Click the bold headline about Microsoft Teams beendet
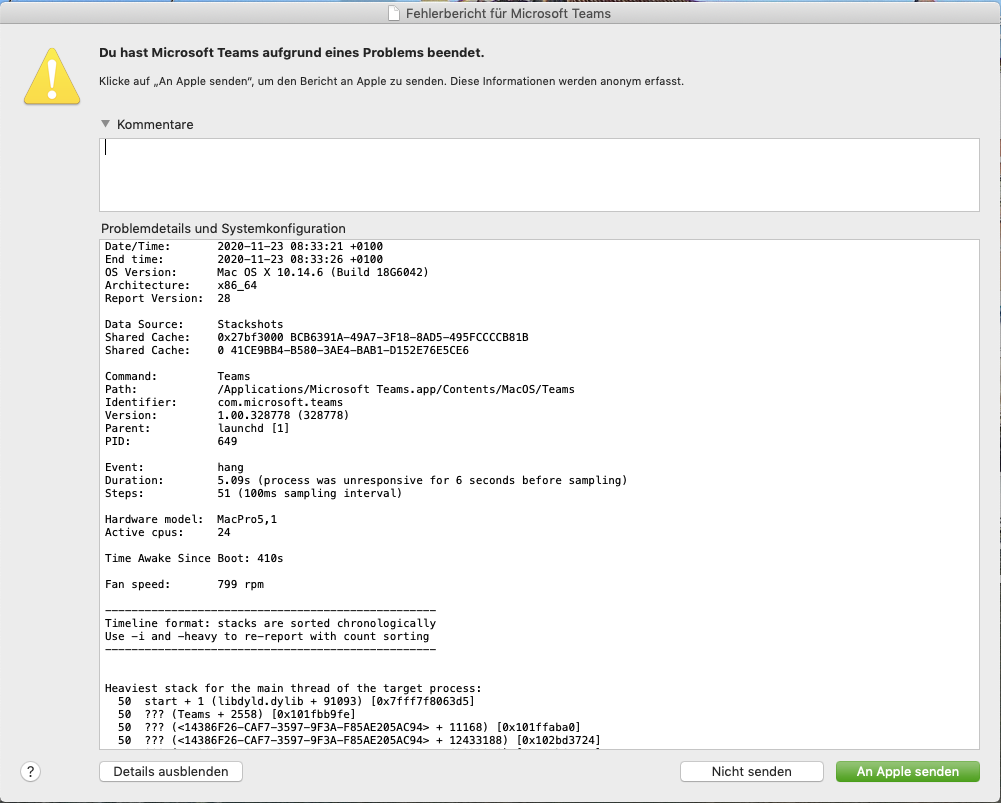 [x=292, y=53]
